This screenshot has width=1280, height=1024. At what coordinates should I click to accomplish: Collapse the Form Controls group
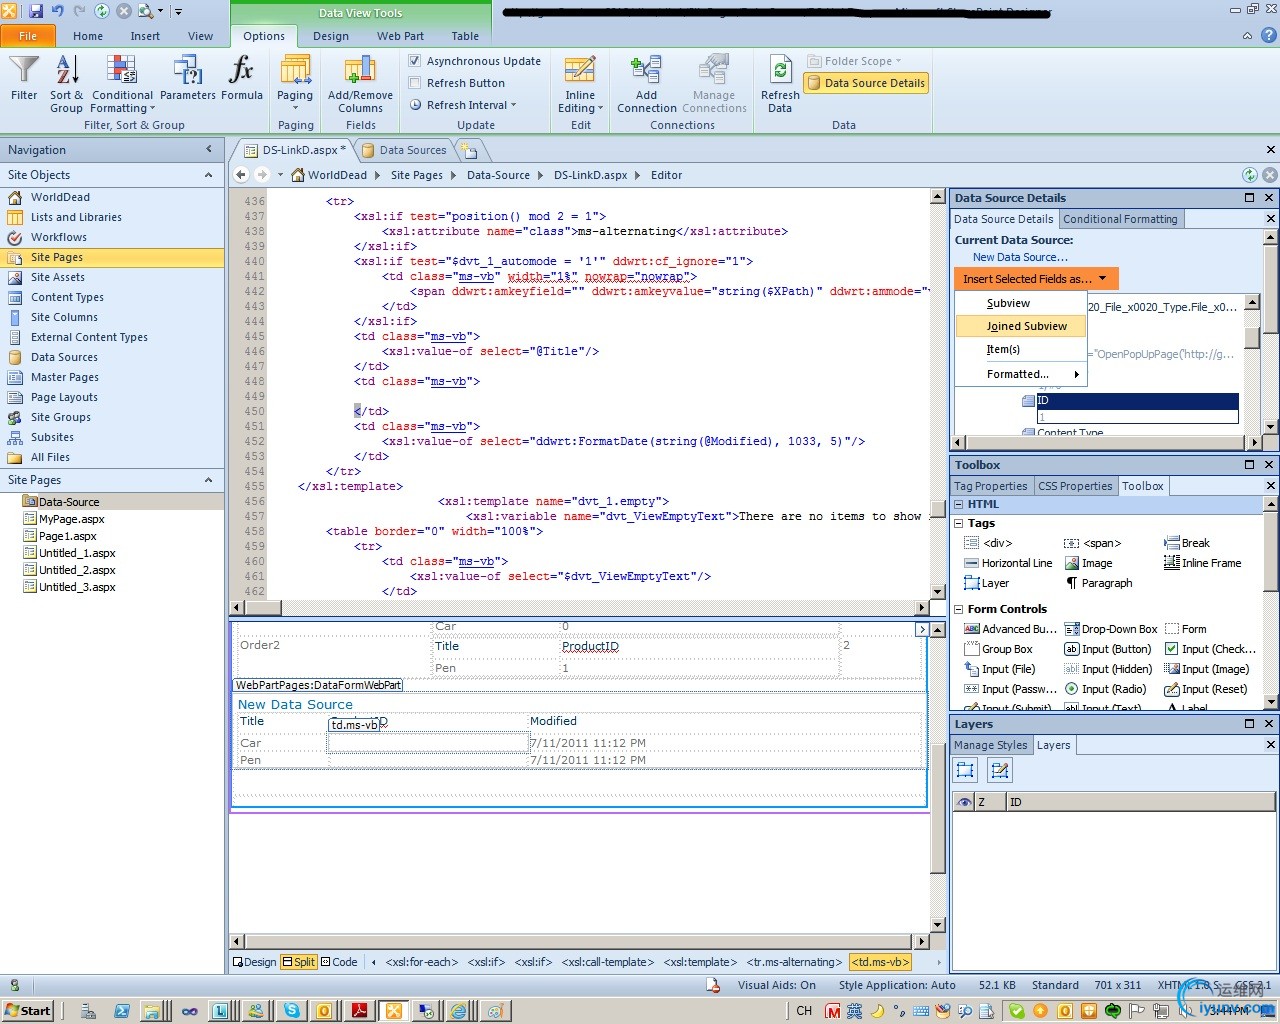tap(959, 609)
